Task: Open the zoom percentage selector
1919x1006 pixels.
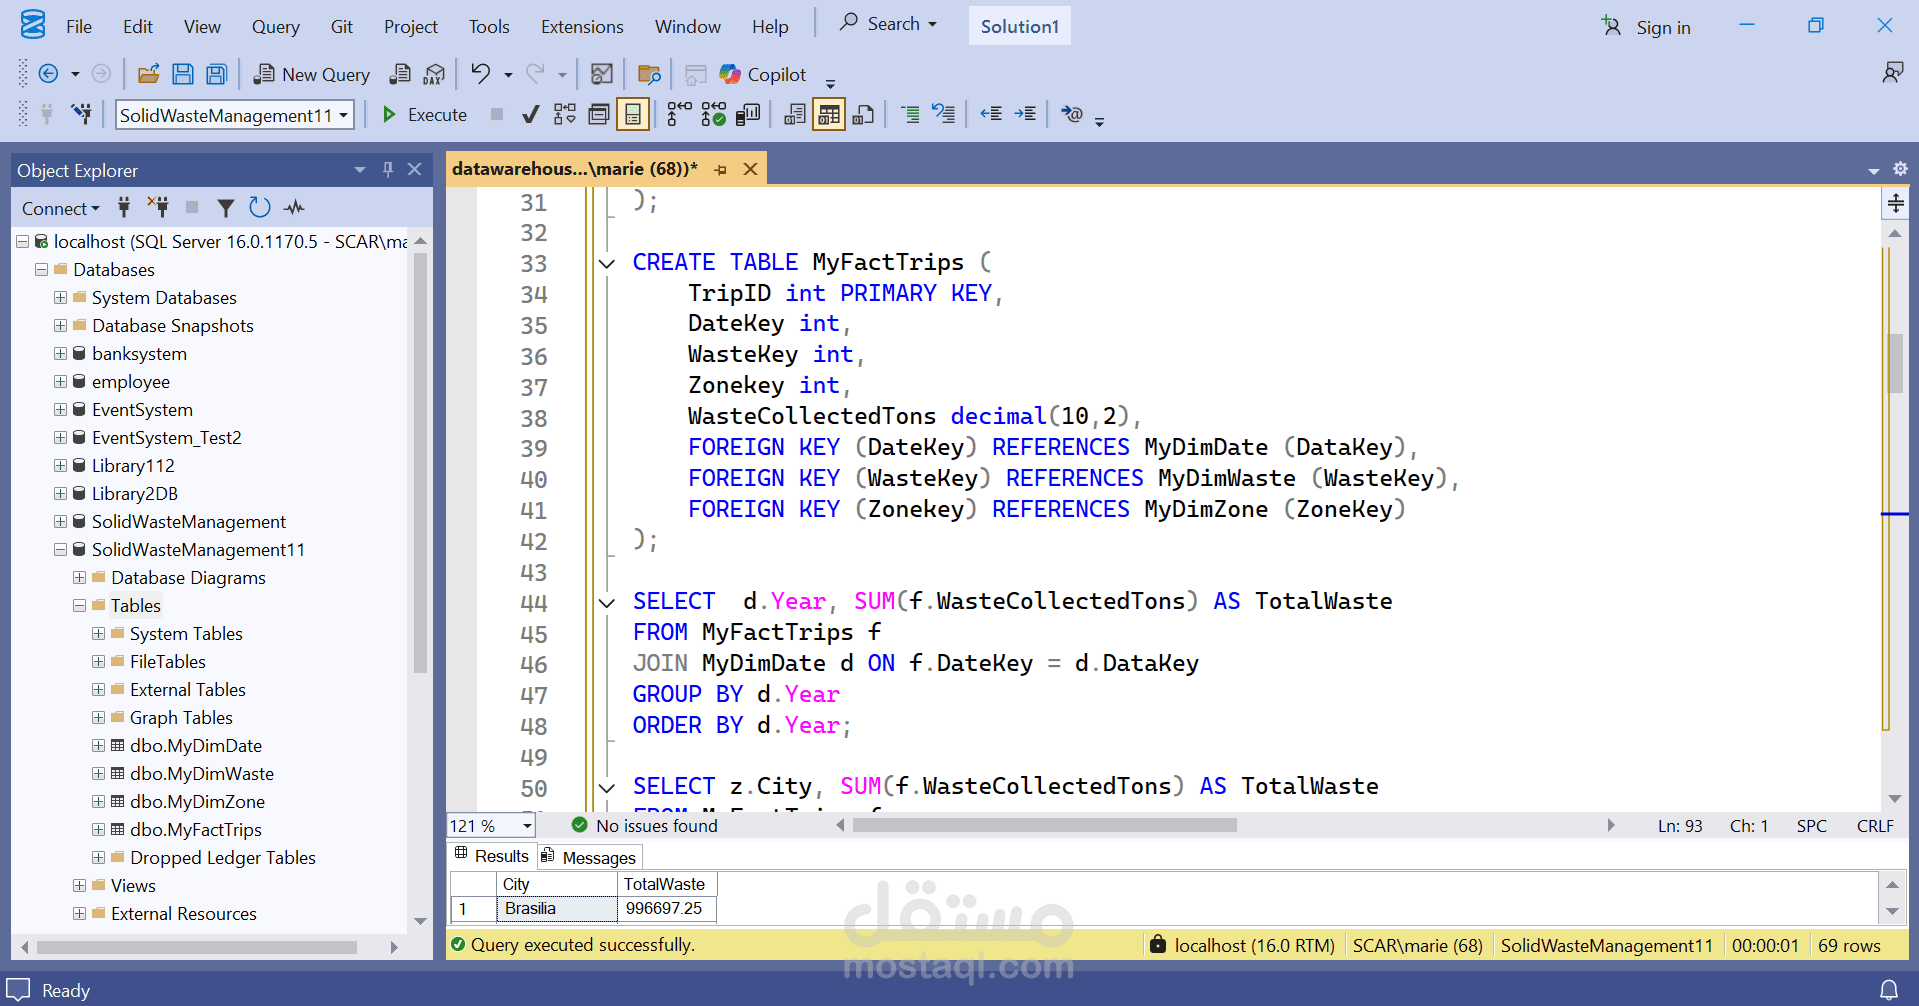Action: [489, 825]
